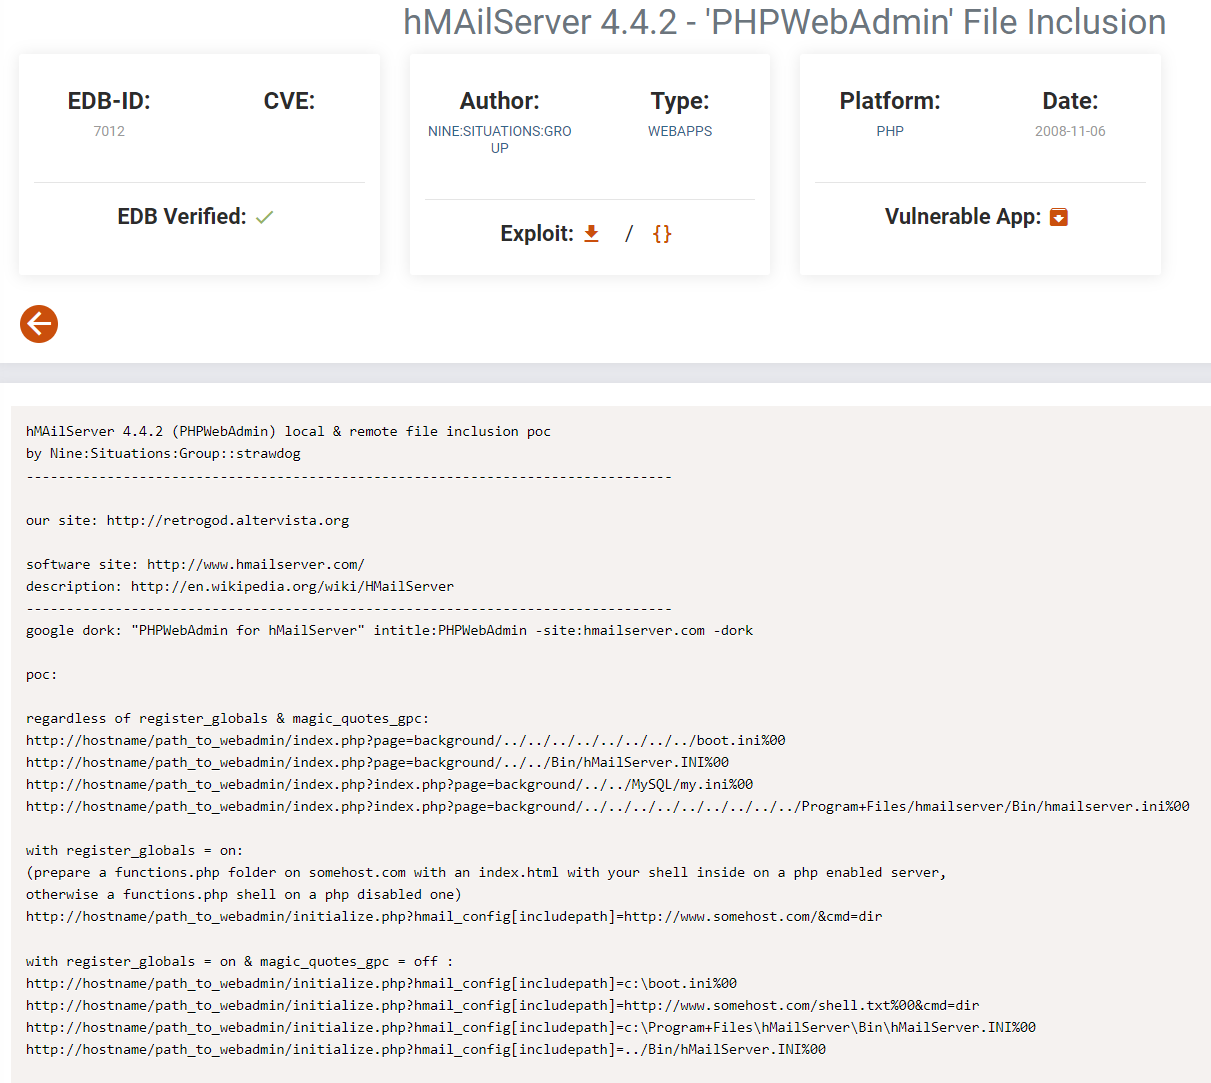Screen dimensions: 1211x1083
Task: Click the somehost.com/&cmd=dir URL line
Action: (454, 916)
